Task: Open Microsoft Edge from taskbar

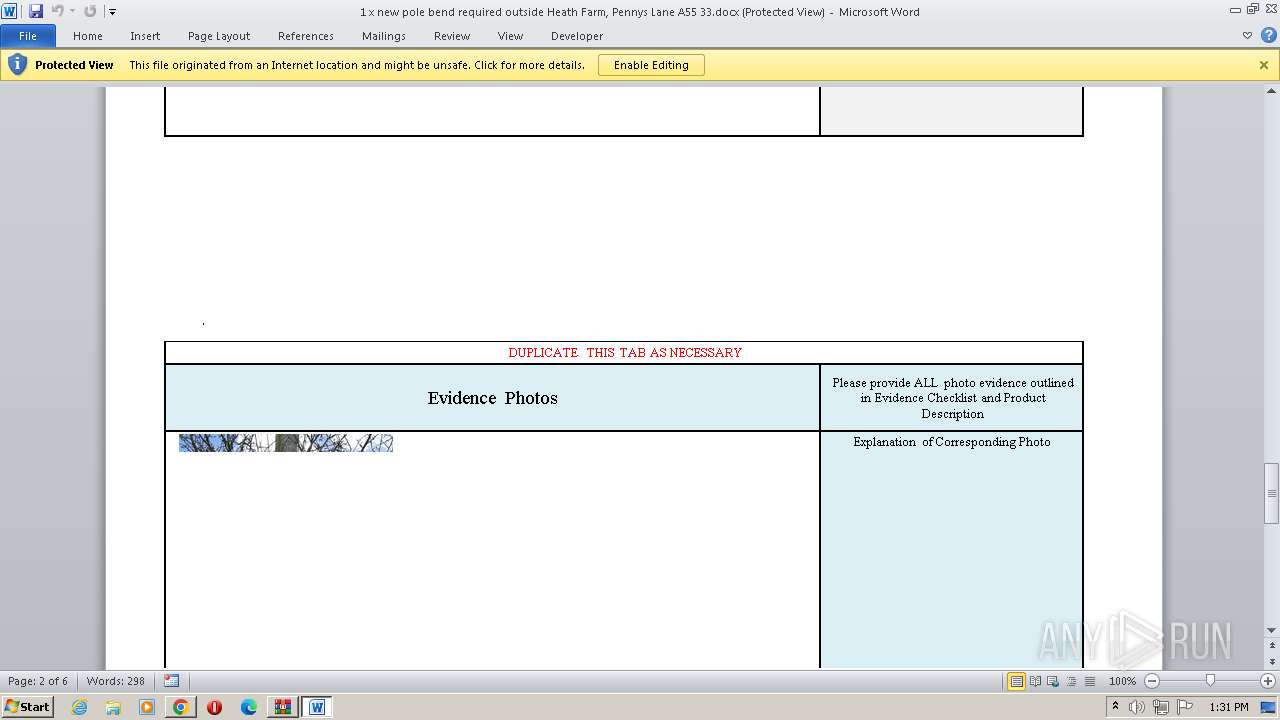Action: point(249,707)
